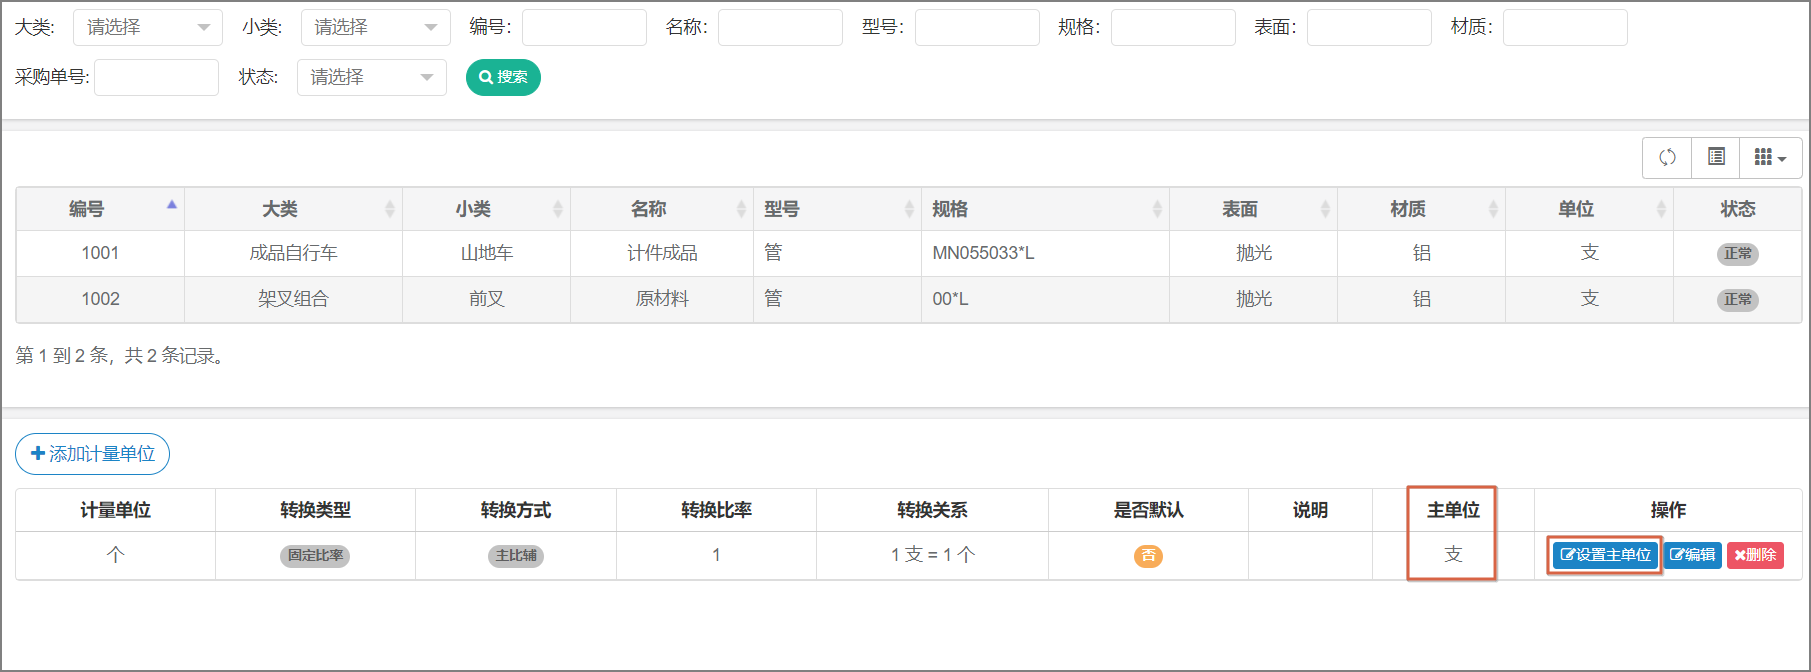The image size is (1811, 672).
Task: Open the columns grid dropdown icon
Action: point(1770,157)
